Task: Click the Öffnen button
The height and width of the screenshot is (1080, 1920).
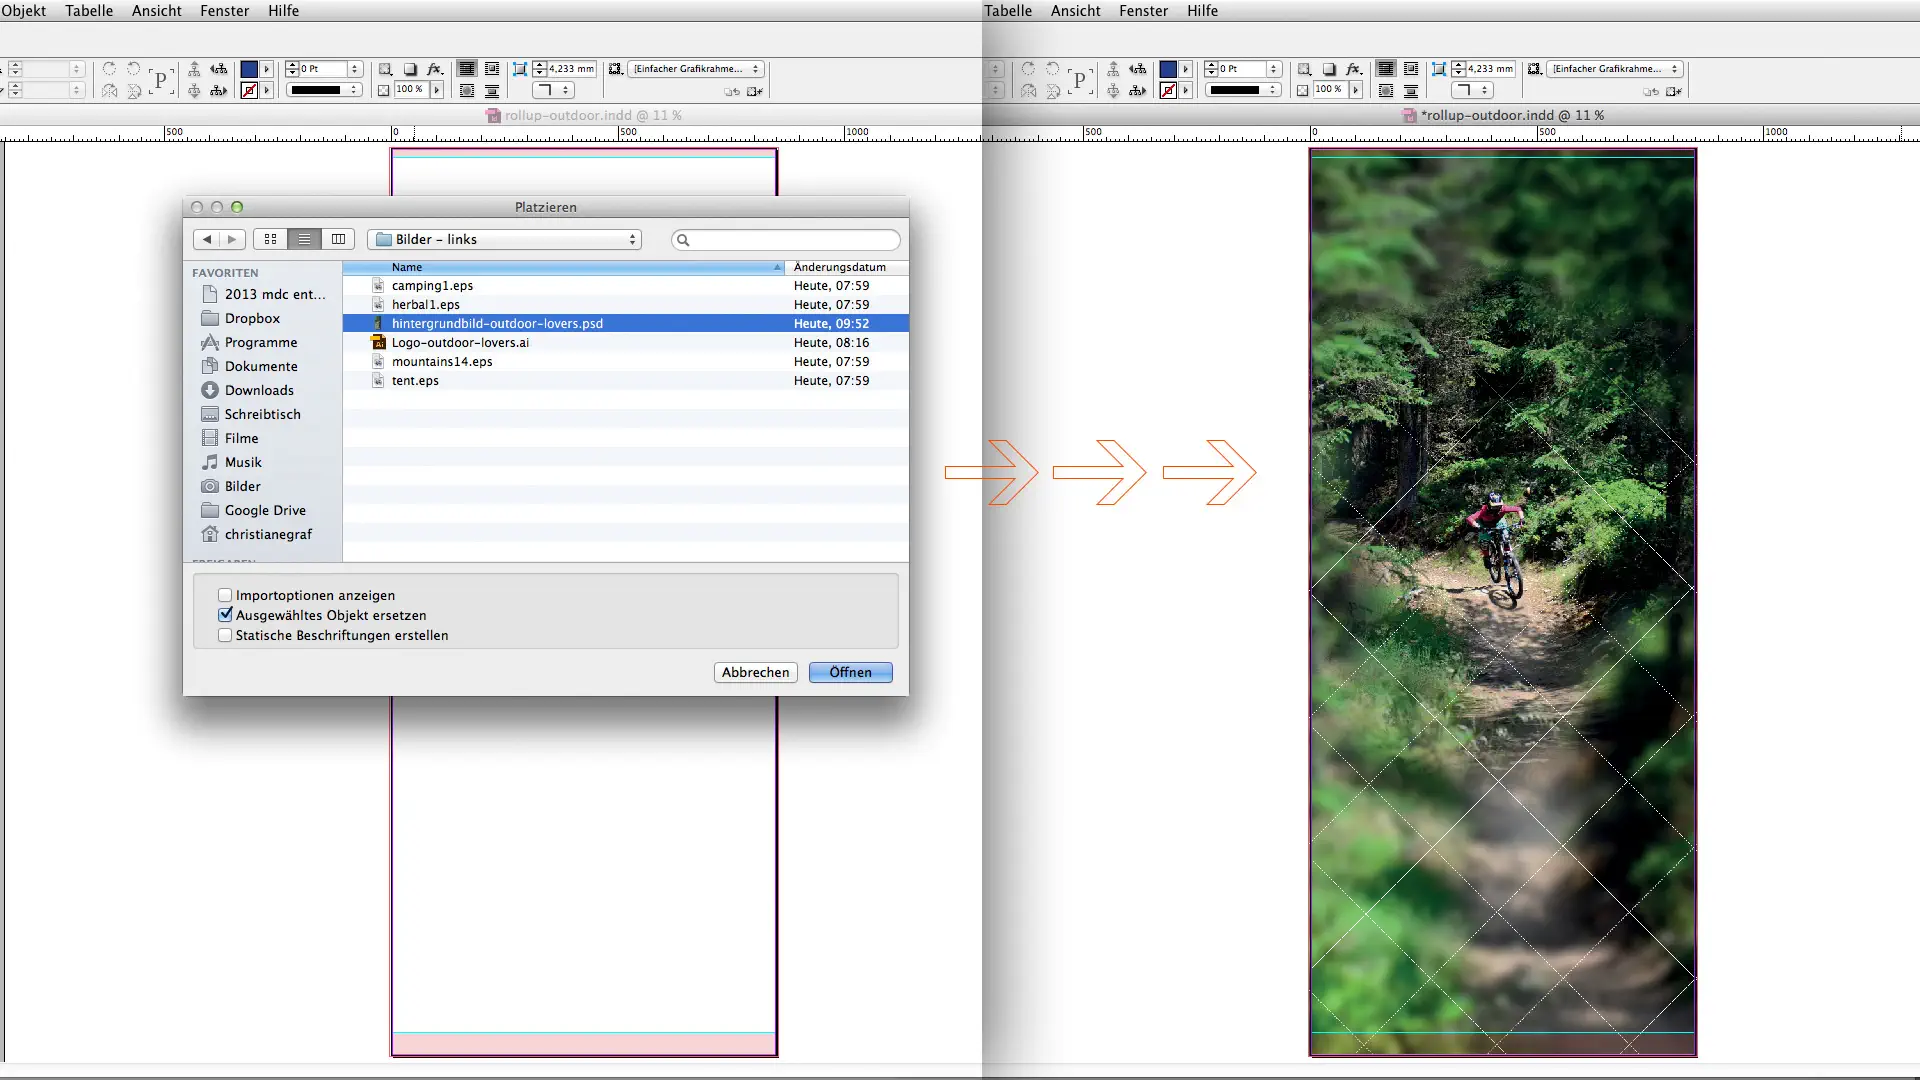Action: [850, 672]
